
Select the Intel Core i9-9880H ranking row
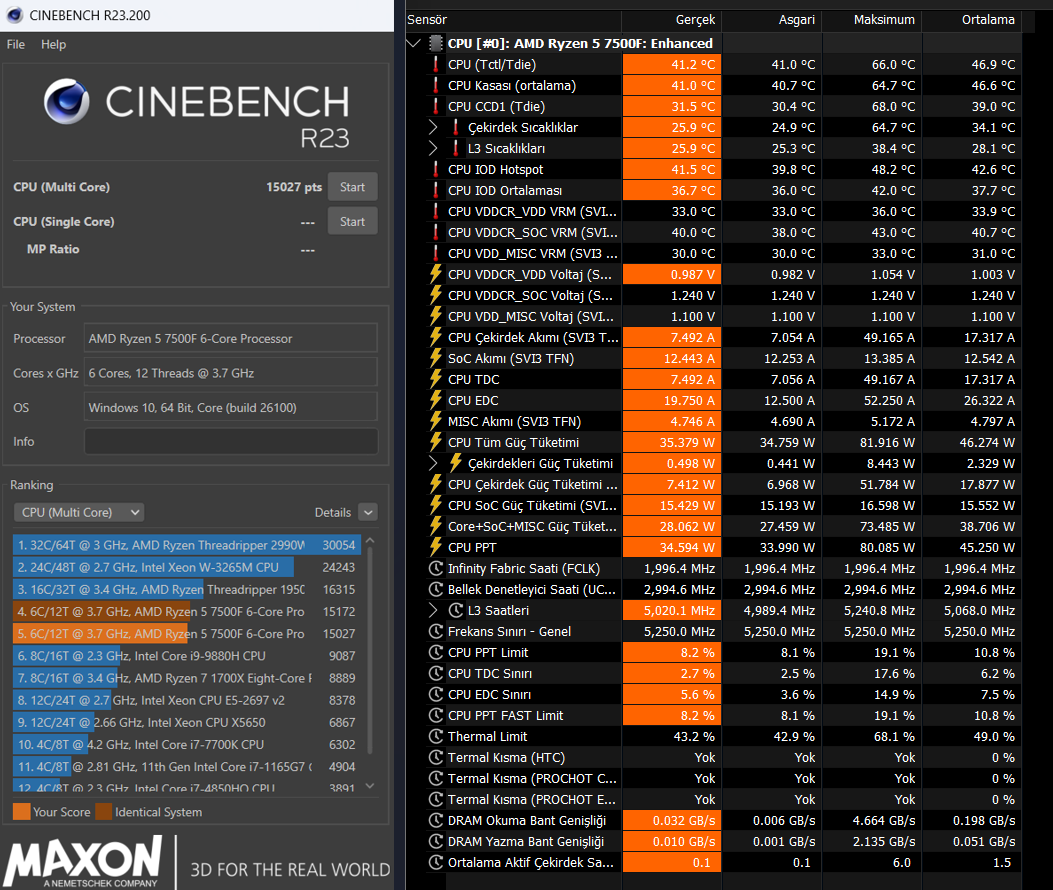pyautogui.click(x=186, y=656)
